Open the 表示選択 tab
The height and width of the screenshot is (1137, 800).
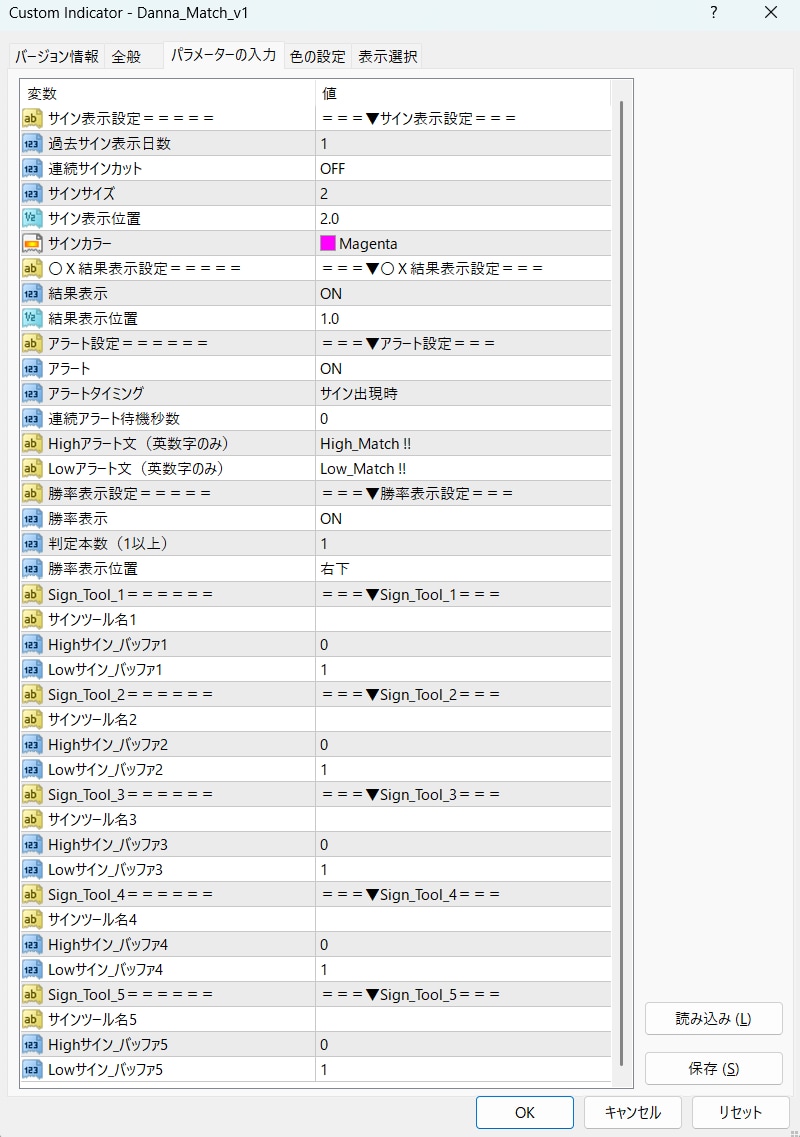click(x=387, y=57)
